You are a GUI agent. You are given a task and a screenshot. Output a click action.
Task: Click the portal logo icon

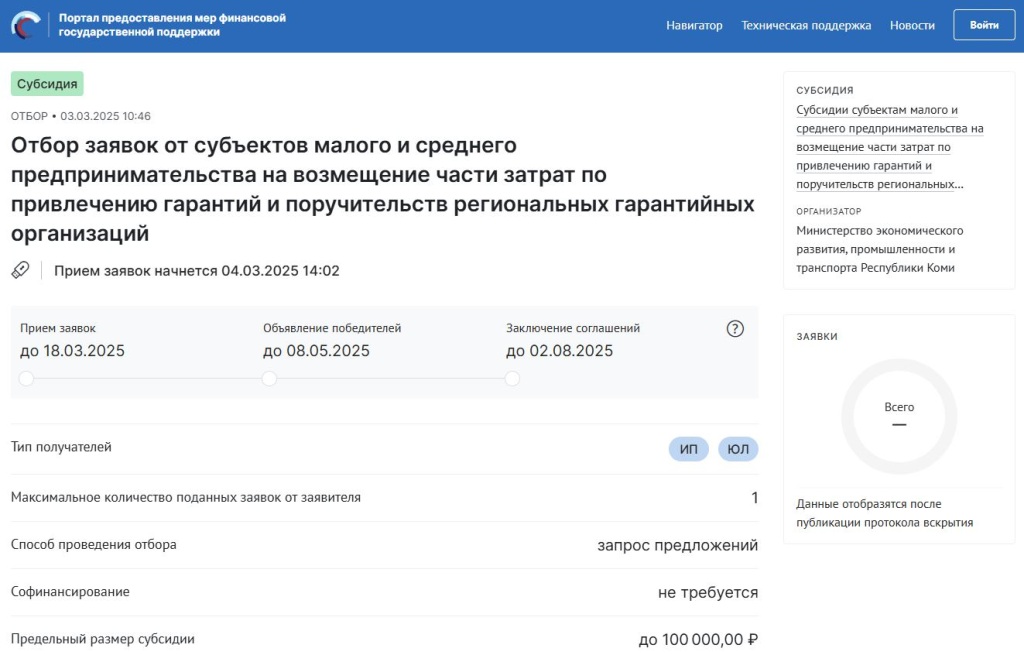(25, 25)
